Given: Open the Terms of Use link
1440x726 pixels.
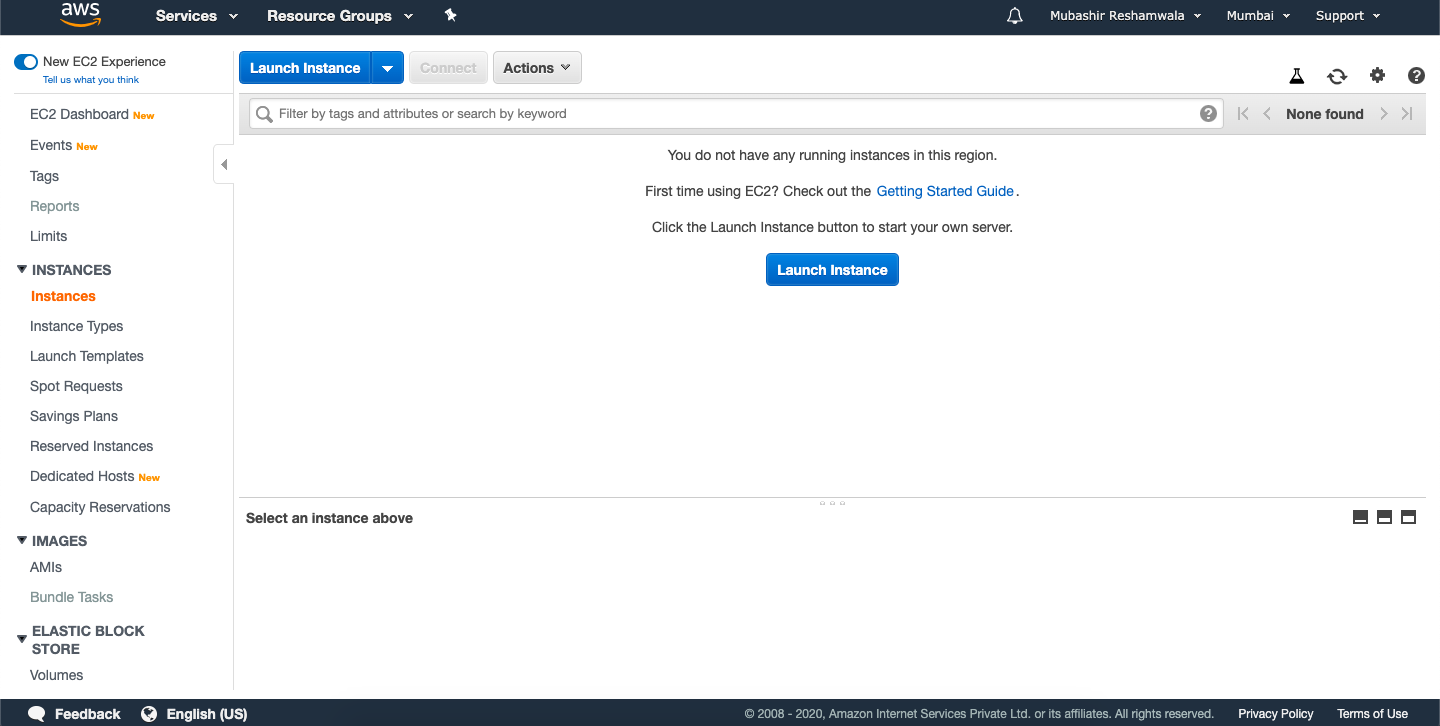Looking at the screenshot, I should pos(1372,714).
